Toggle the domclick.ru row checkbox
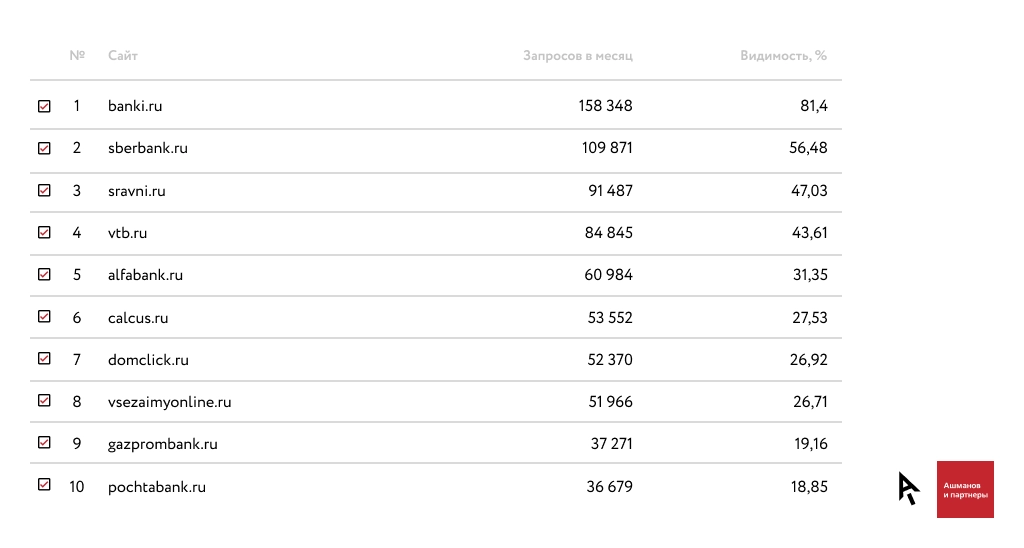This screenshot has height=548, width=1024. (x=44, y=358)
